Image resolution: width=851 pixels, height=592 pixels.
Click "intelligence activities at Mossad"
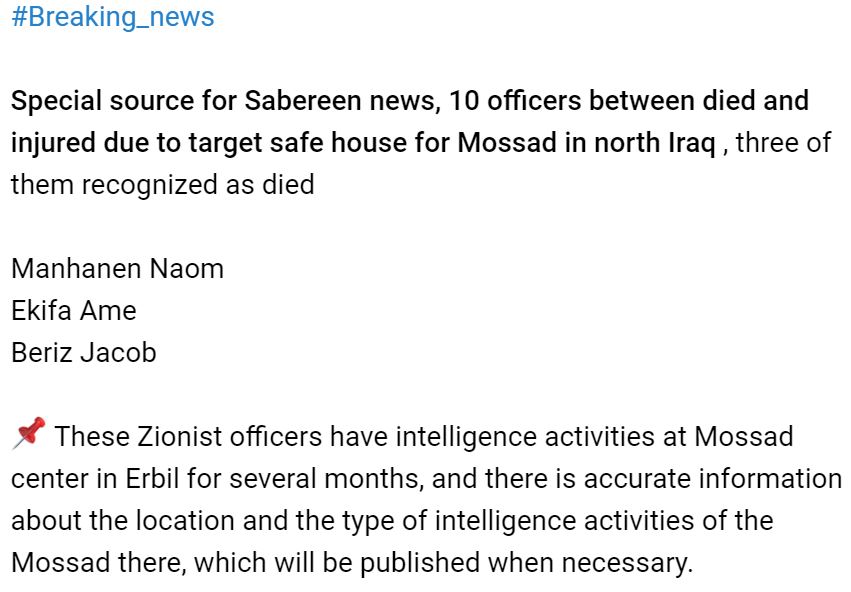pos(594,437)
